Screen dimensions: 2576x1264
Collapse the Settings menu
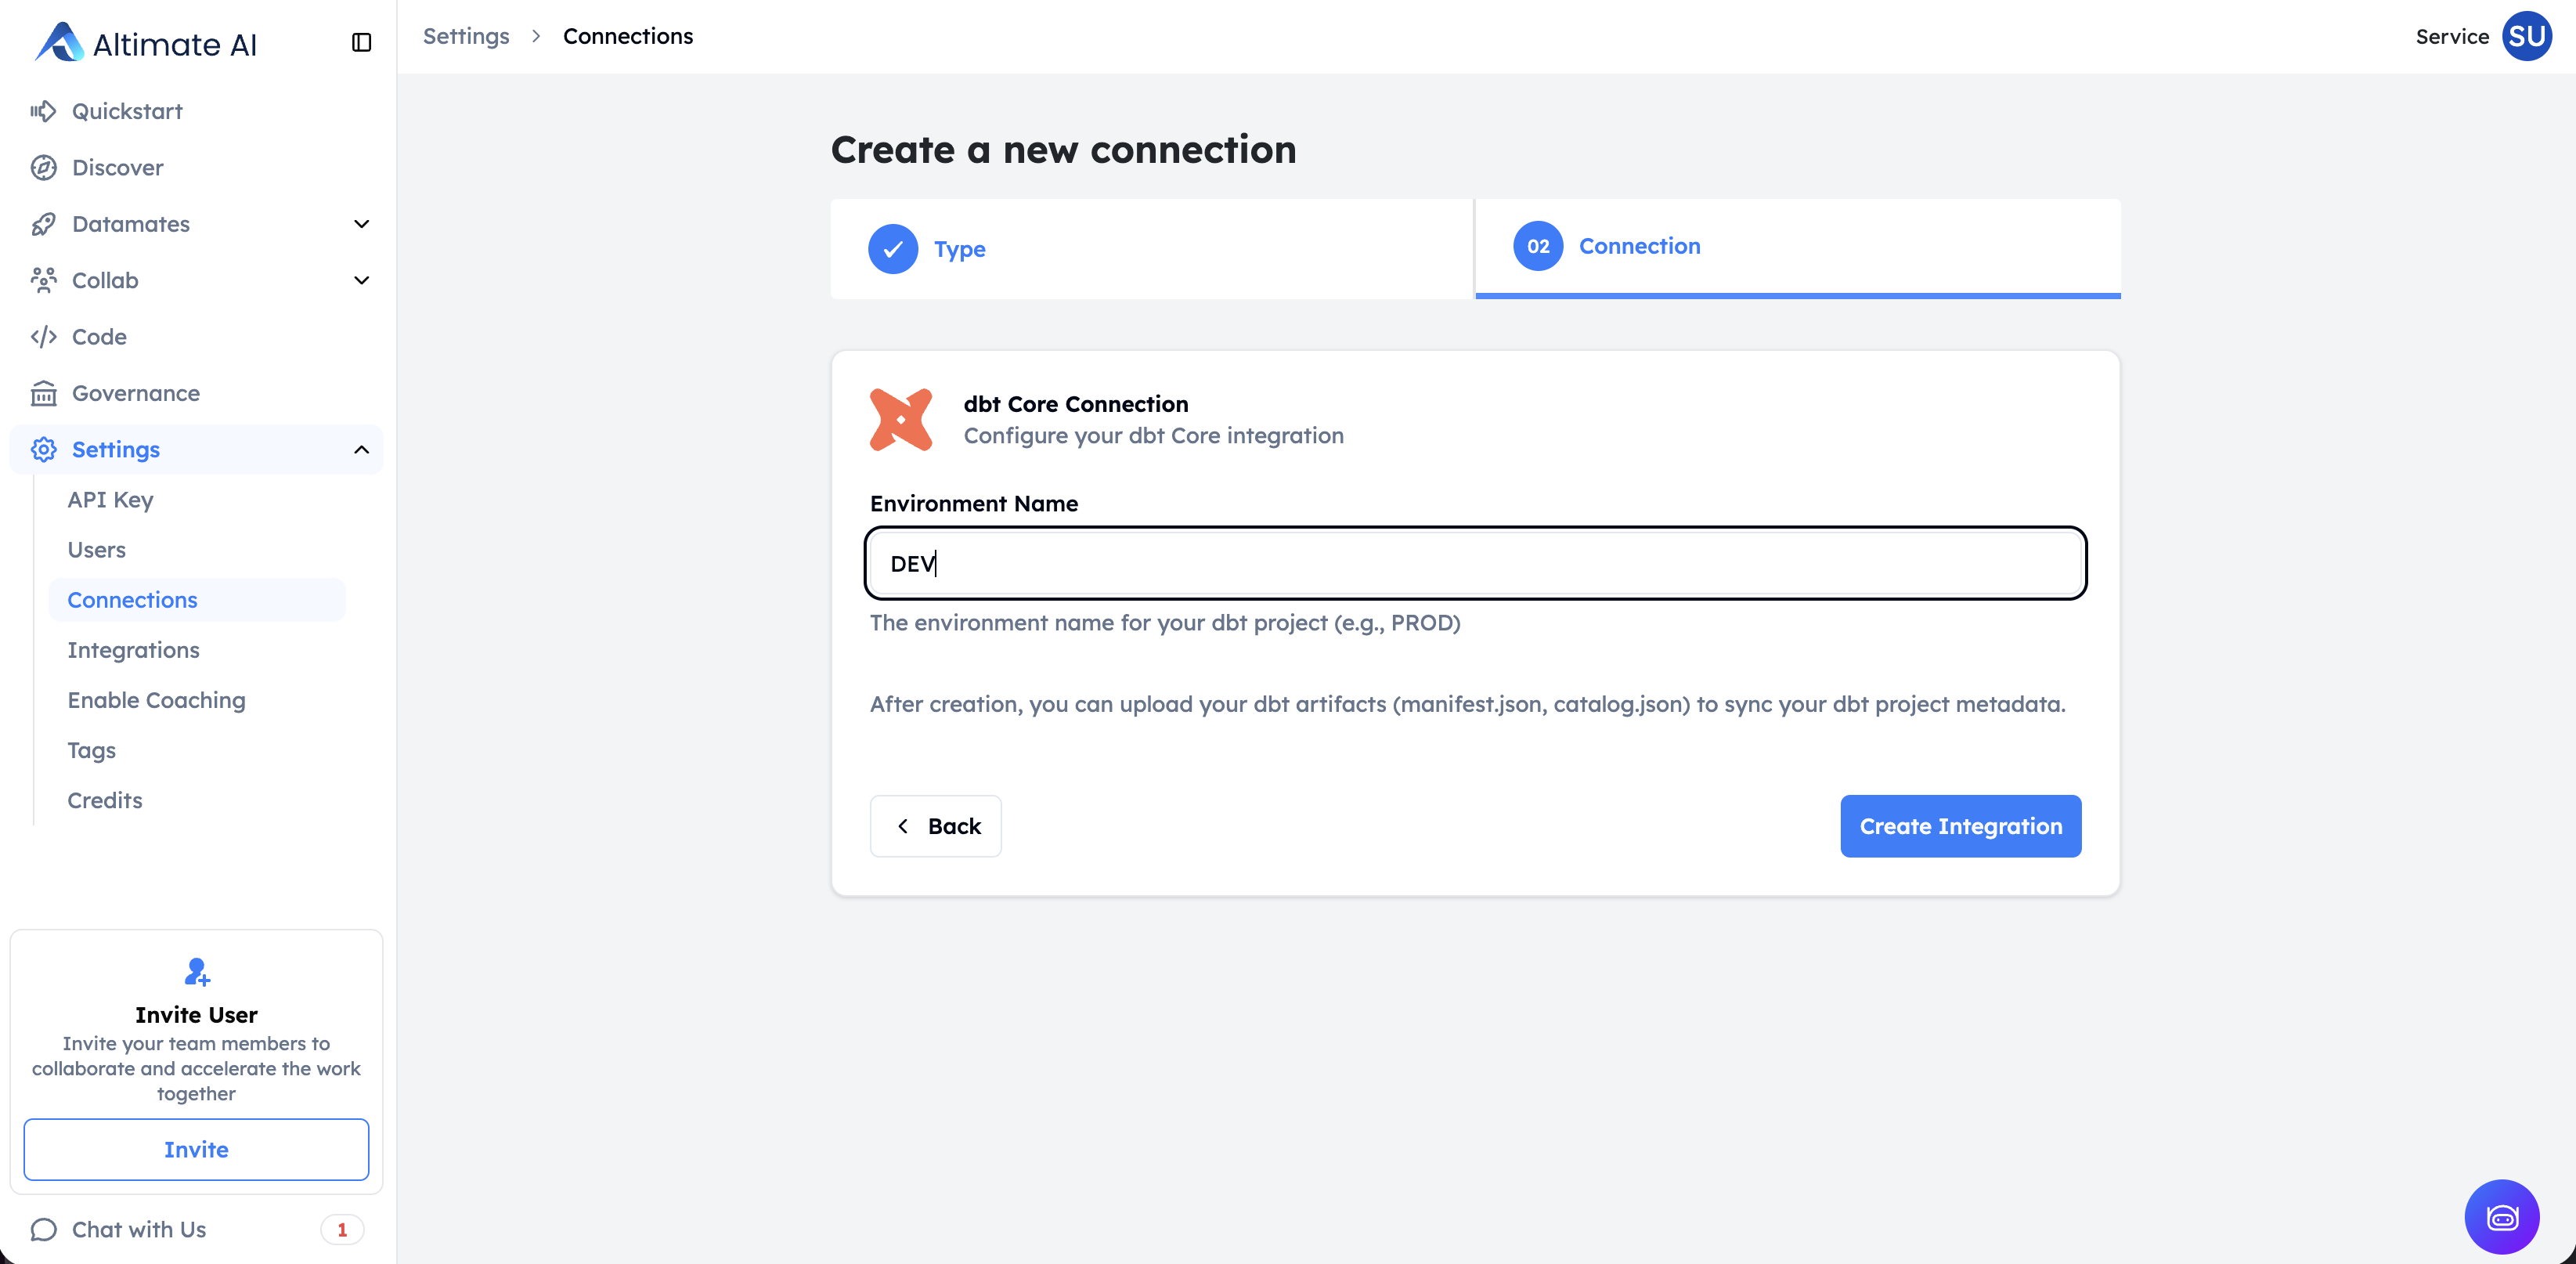point(361,449)
